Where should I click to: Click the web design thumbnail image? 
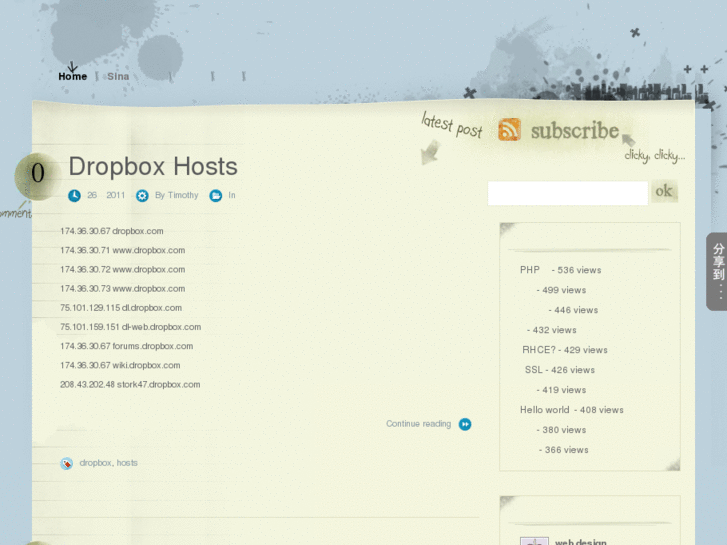click(534, 541)
